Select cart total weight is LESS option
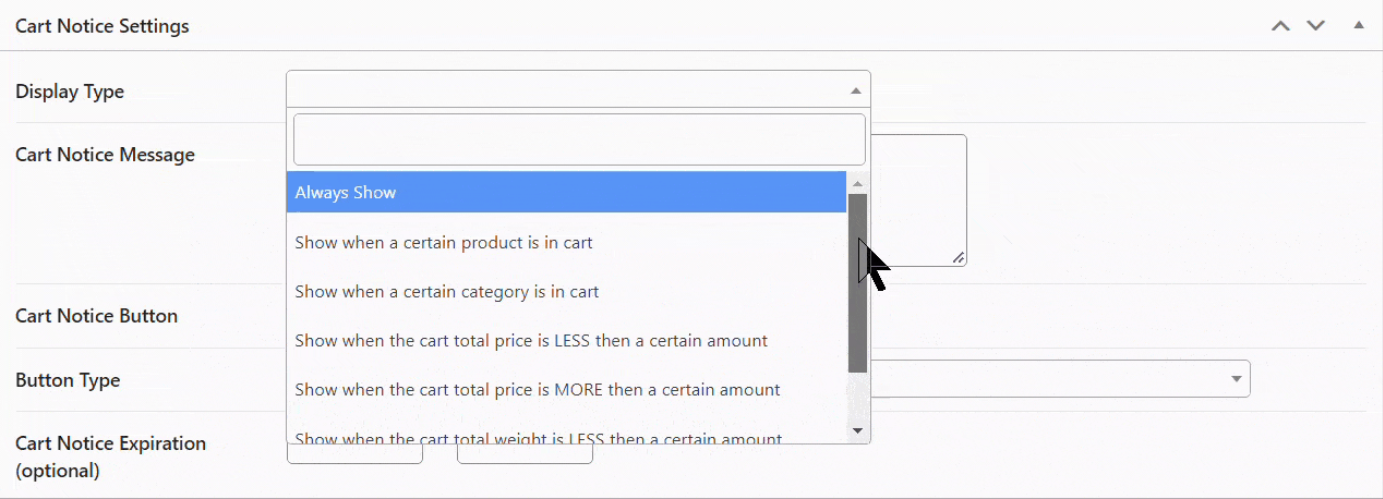The width and height of the screenshot is (1383, 499). coord(566,435)
